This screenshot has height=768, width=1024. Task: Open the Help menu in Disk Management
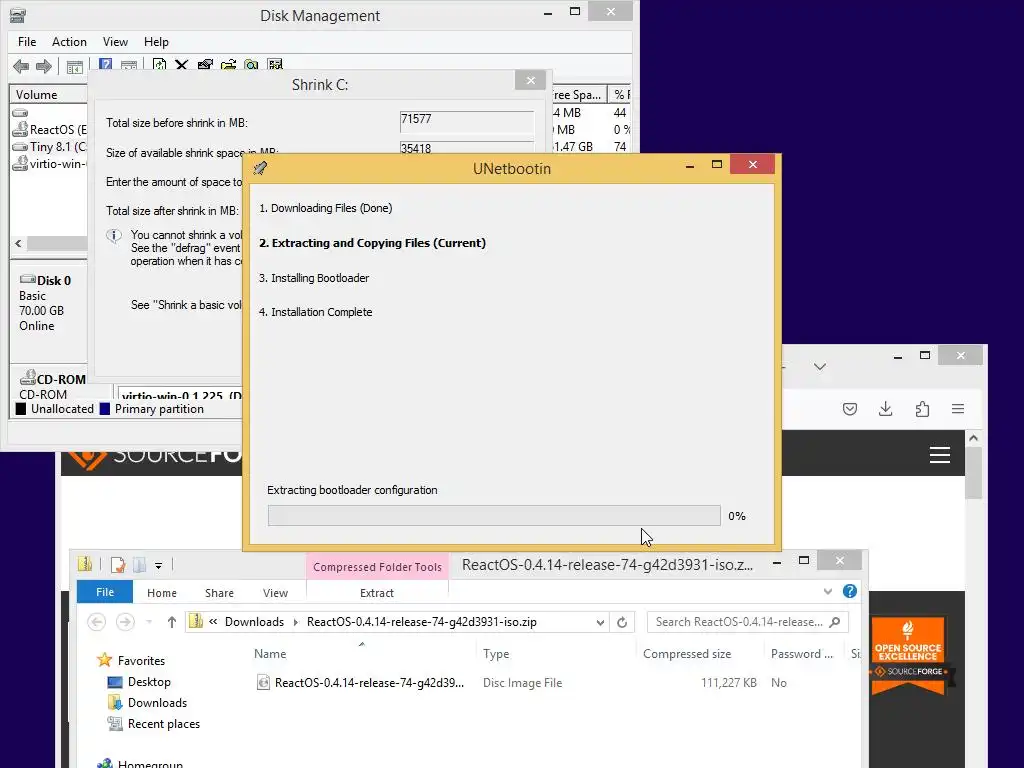[156, 42]
